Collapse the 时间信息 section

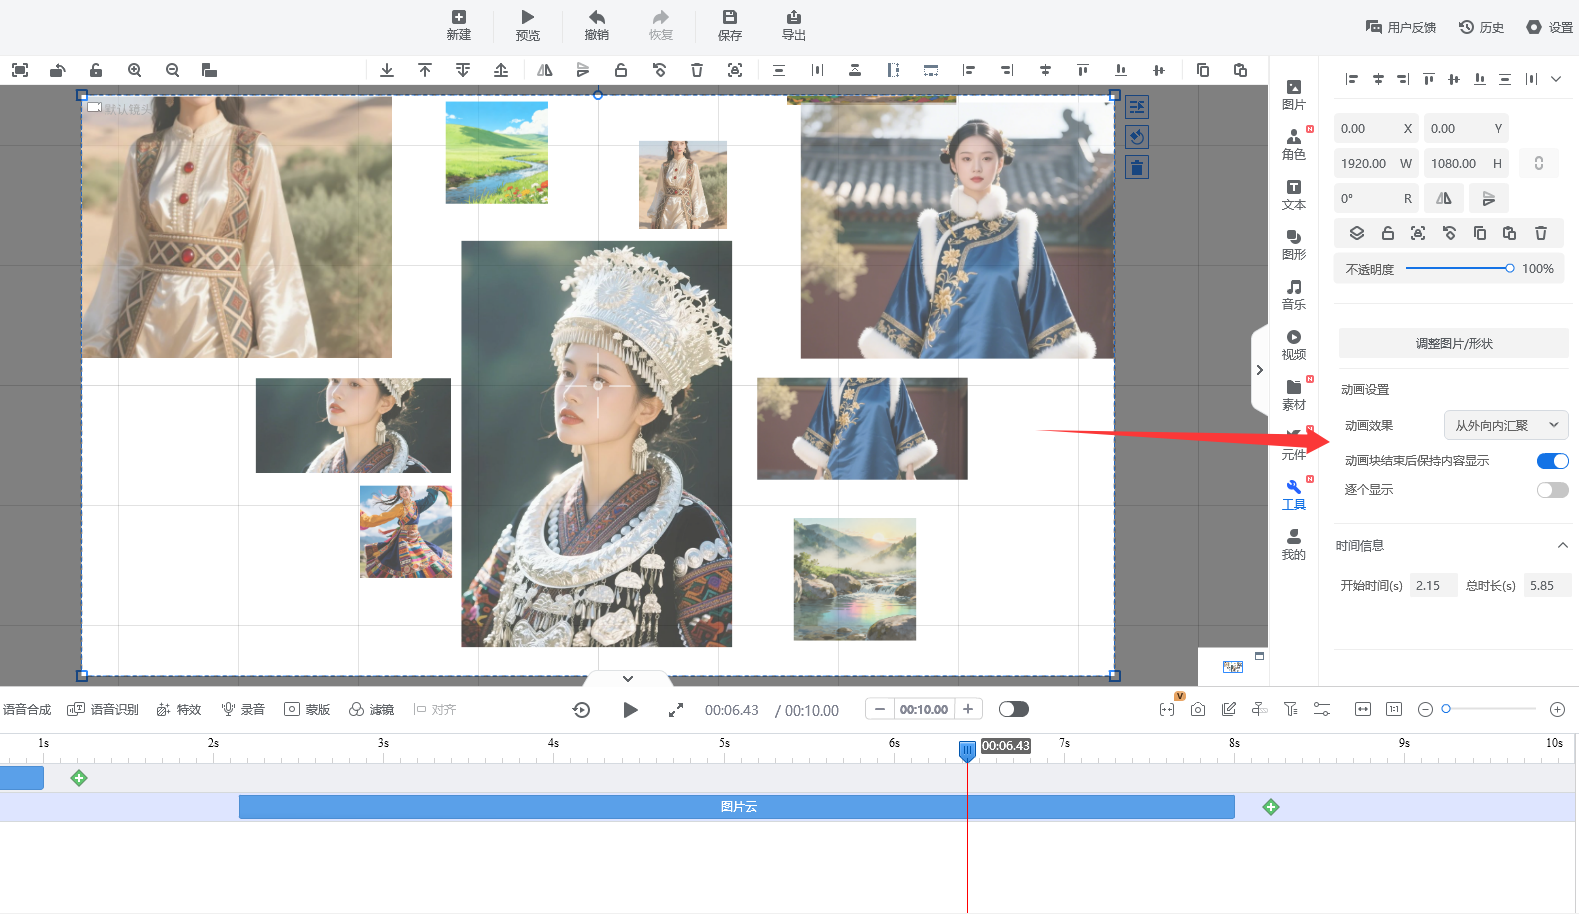coord(1562,545)
